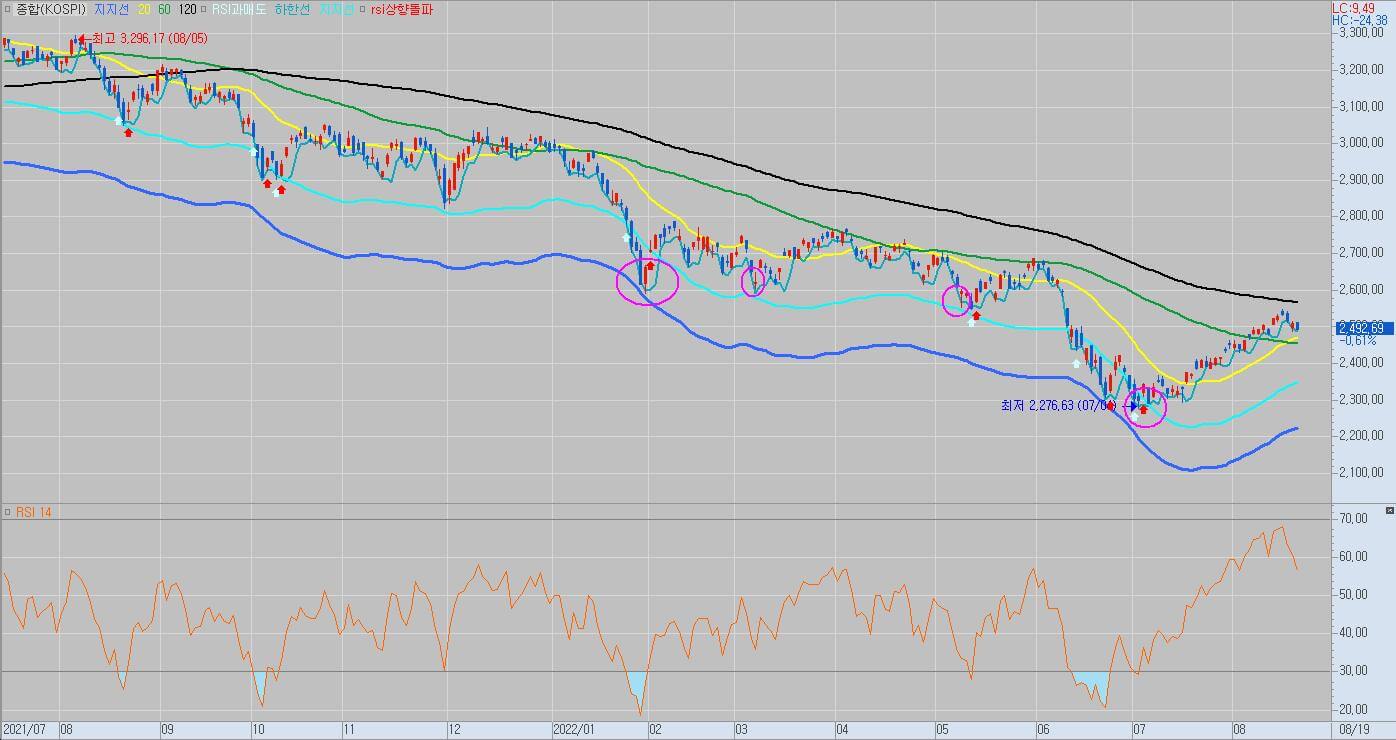Click the black 120 moving-average legend
1396x740 pixels.
187,9
